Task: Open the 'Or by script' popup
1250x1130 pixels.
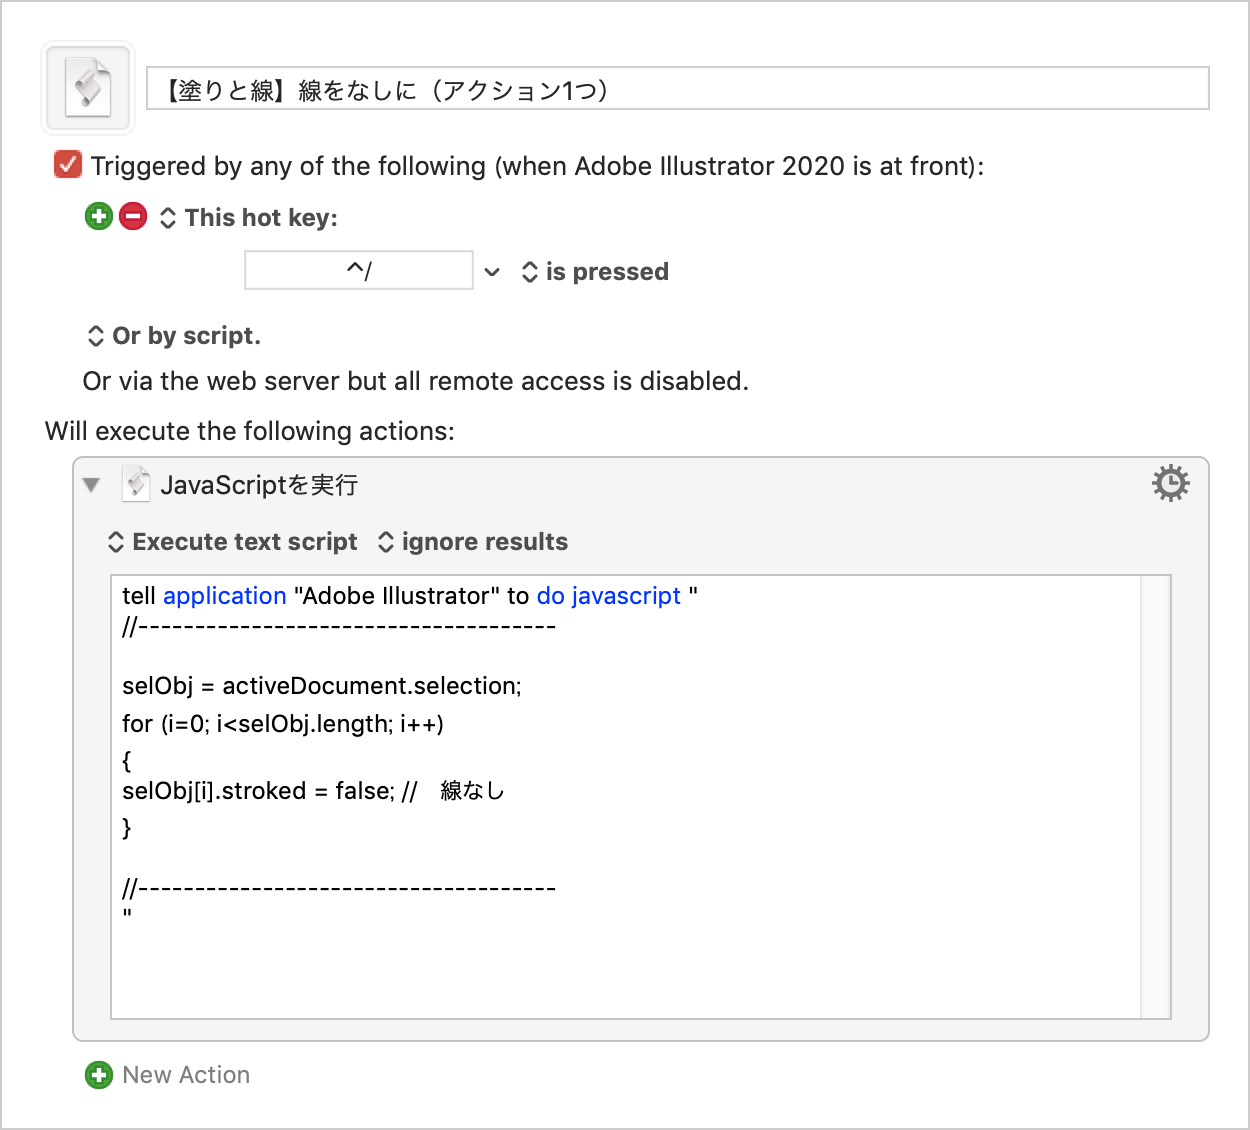Action: (x=174, y=336)
